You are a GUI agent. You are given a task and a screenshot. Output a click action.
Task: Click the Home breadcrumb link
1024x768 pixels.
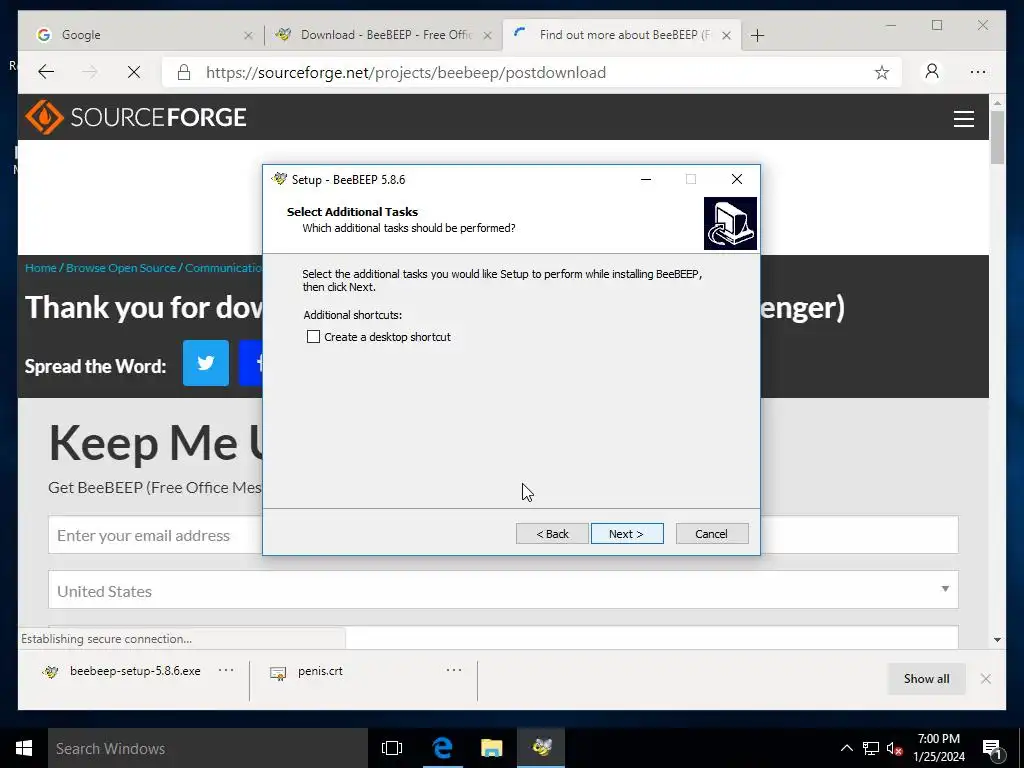click(x=40, y=268)
